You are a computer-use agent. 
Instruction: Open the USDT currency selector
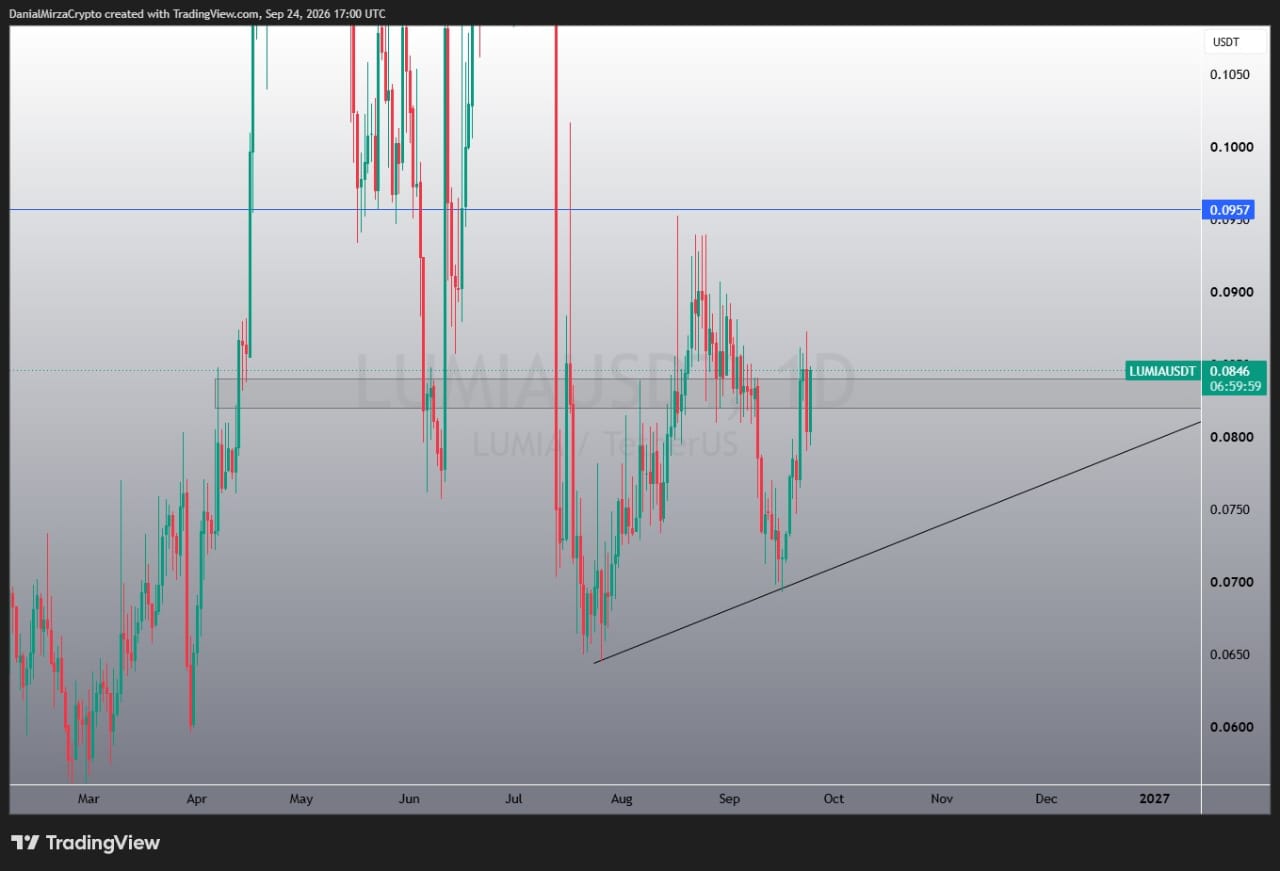point(1226,42)
